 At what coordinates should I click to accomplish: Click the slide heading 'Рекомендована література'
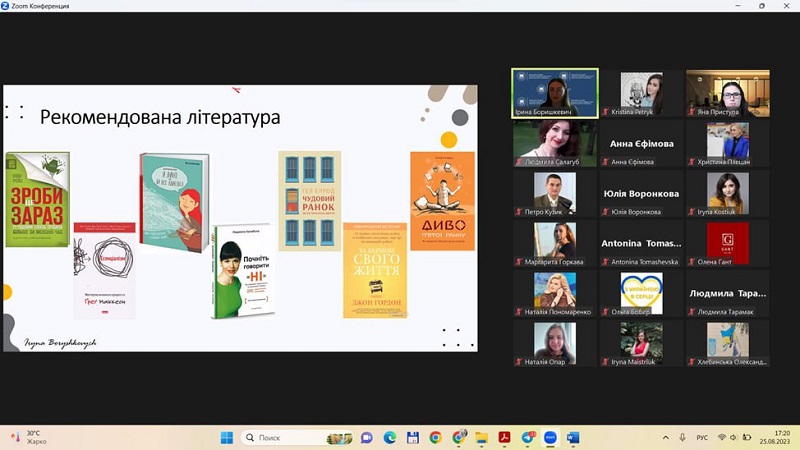tap(160, 117)
